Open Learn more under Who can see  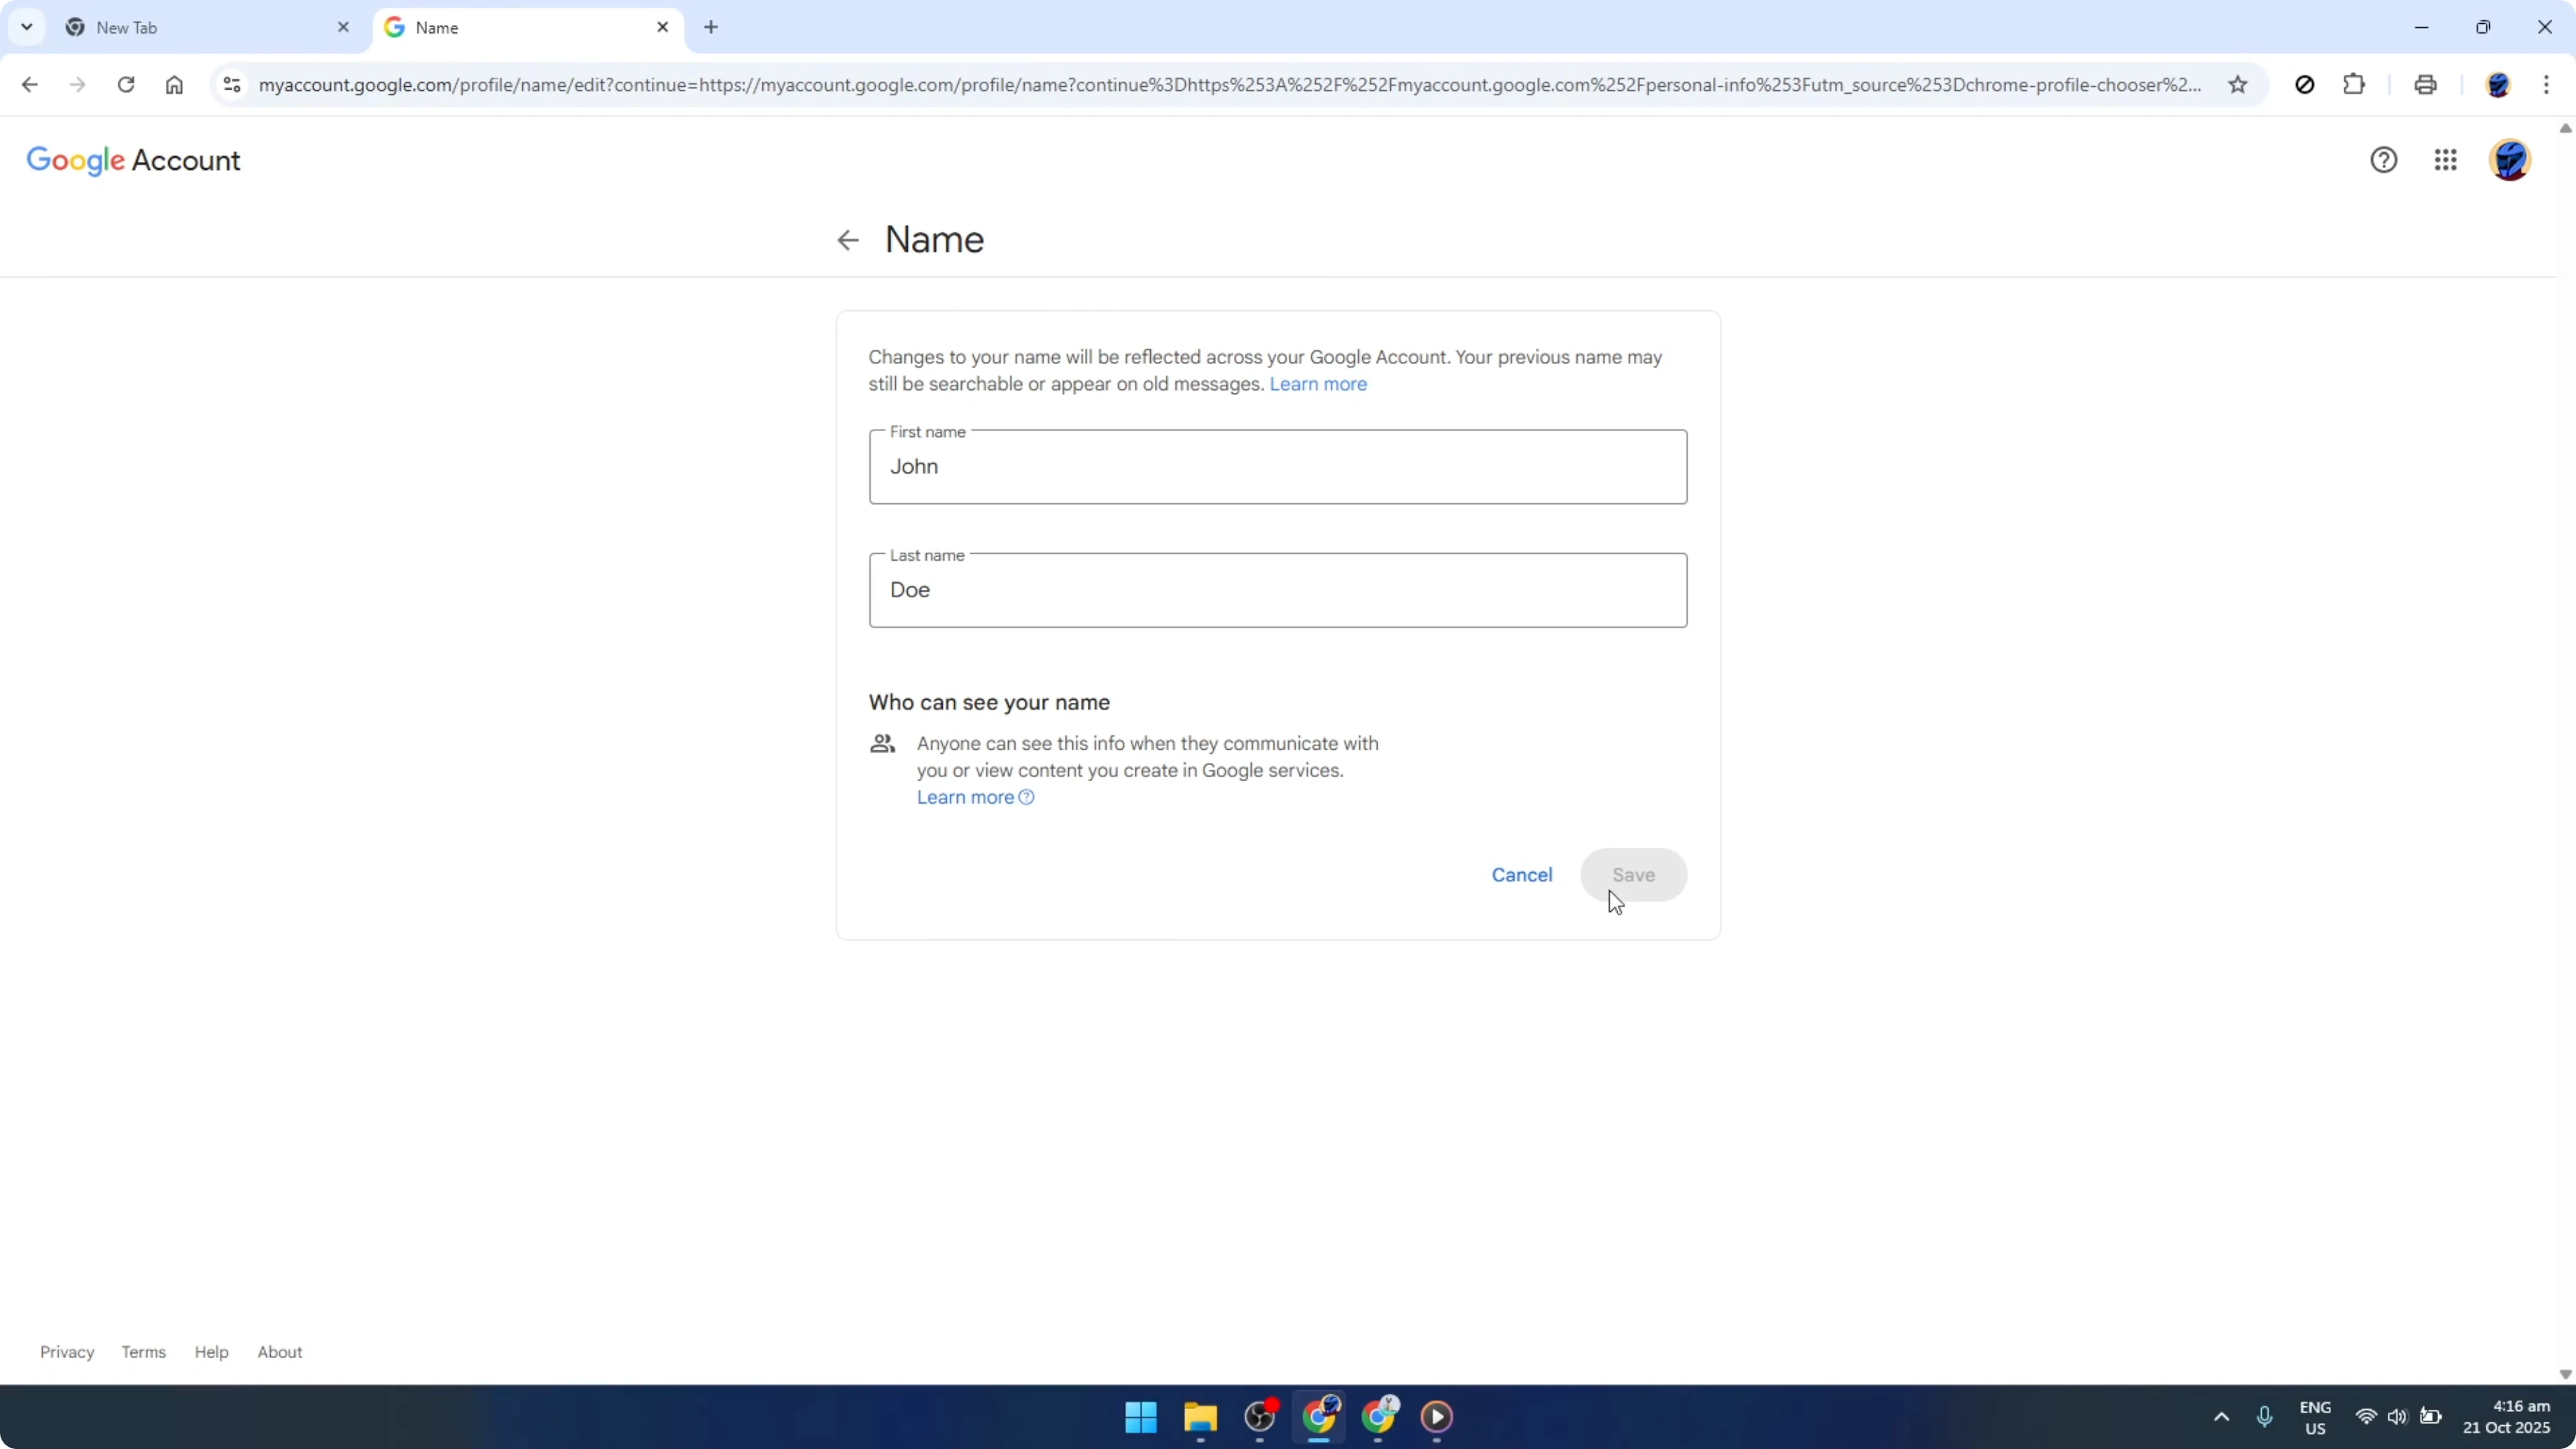point(965,797)
